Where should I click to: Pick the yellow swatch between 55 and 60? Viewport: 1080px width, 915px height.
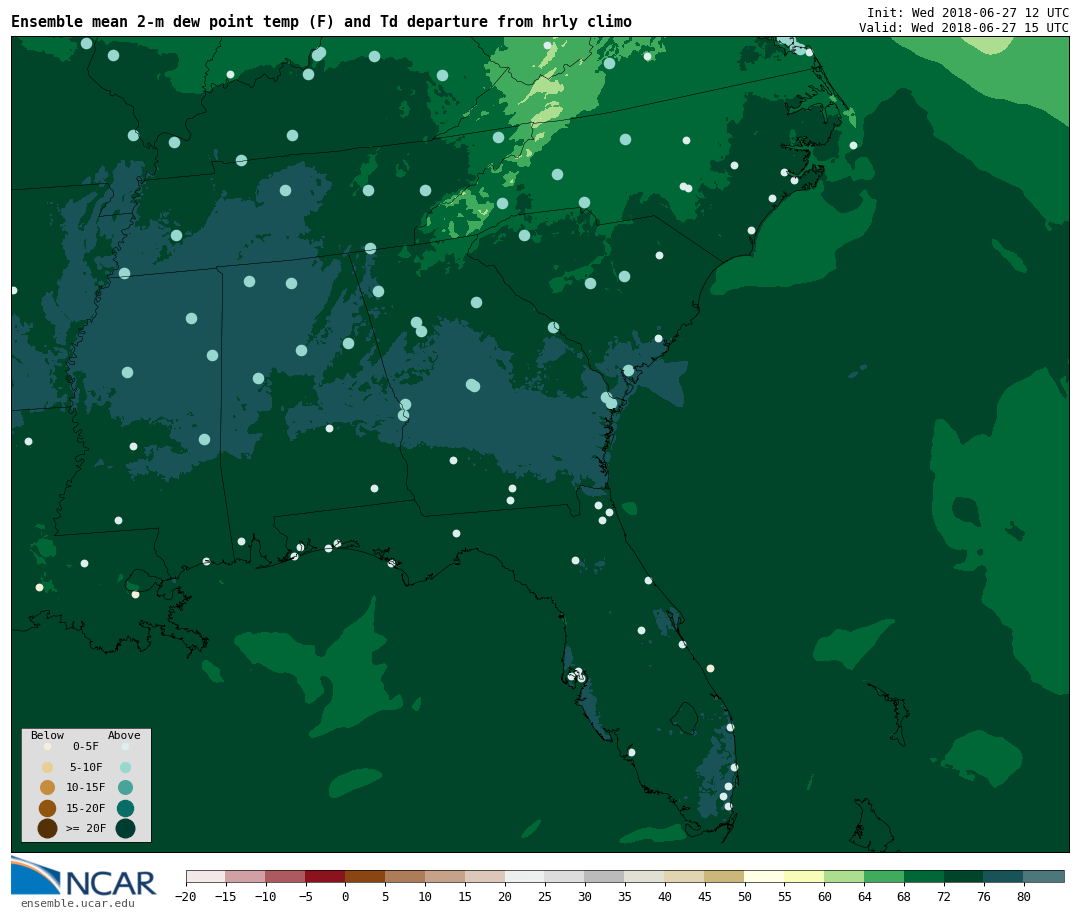click(805, 876)
